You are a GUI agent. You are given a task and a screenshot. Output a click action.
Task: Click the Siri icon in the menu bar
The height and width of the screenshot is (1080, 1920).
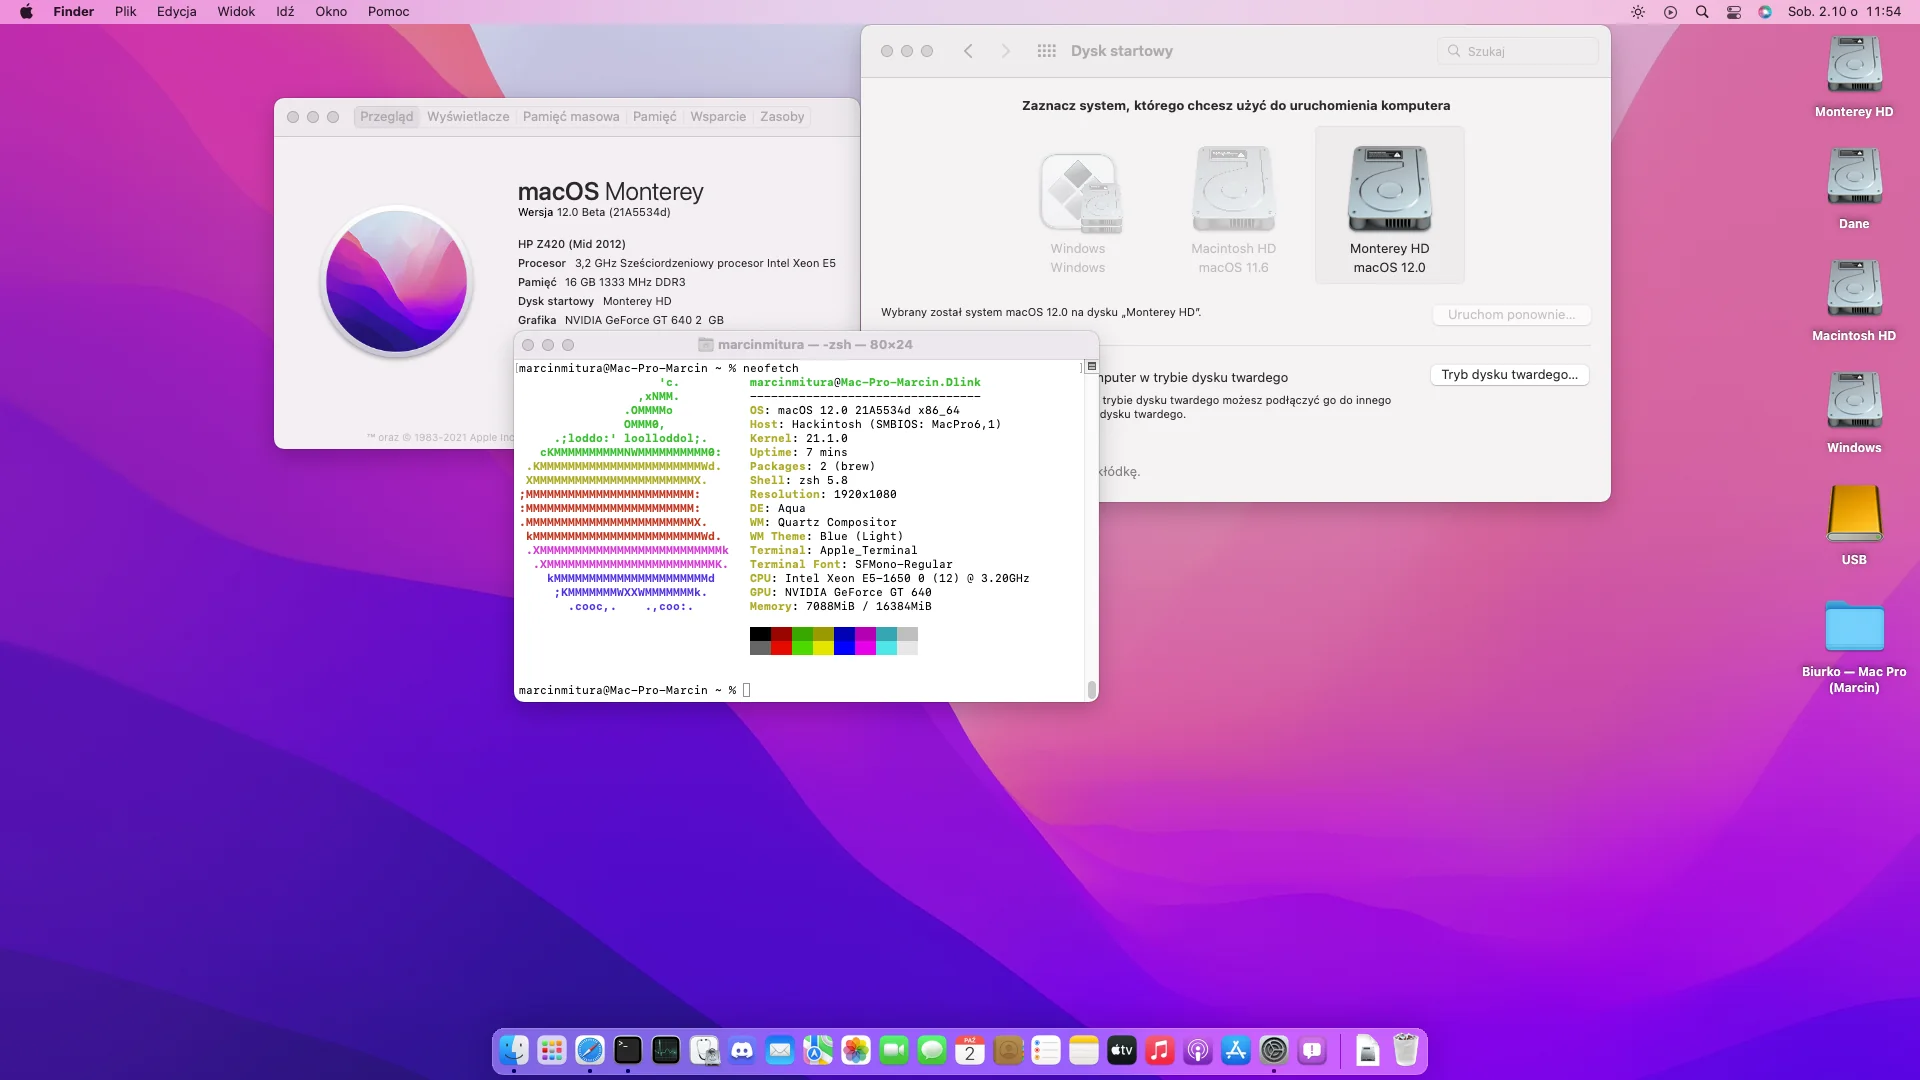pos(1765,12)
